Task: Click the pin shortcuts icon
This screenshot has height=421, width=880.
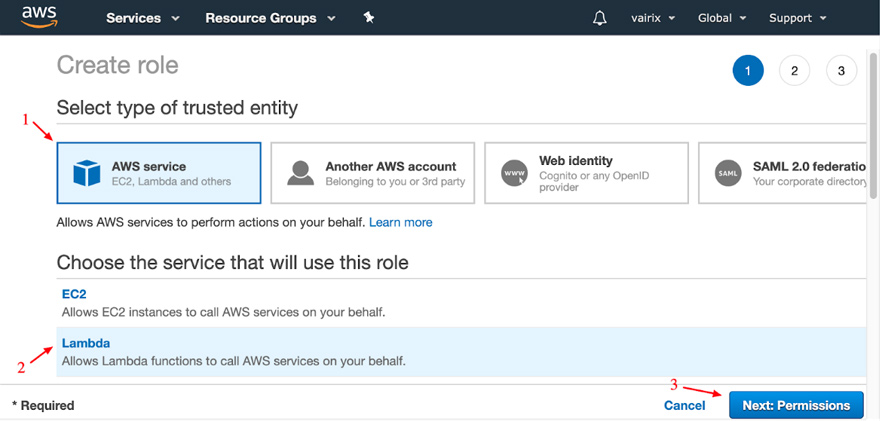Action: pos(368,18)
